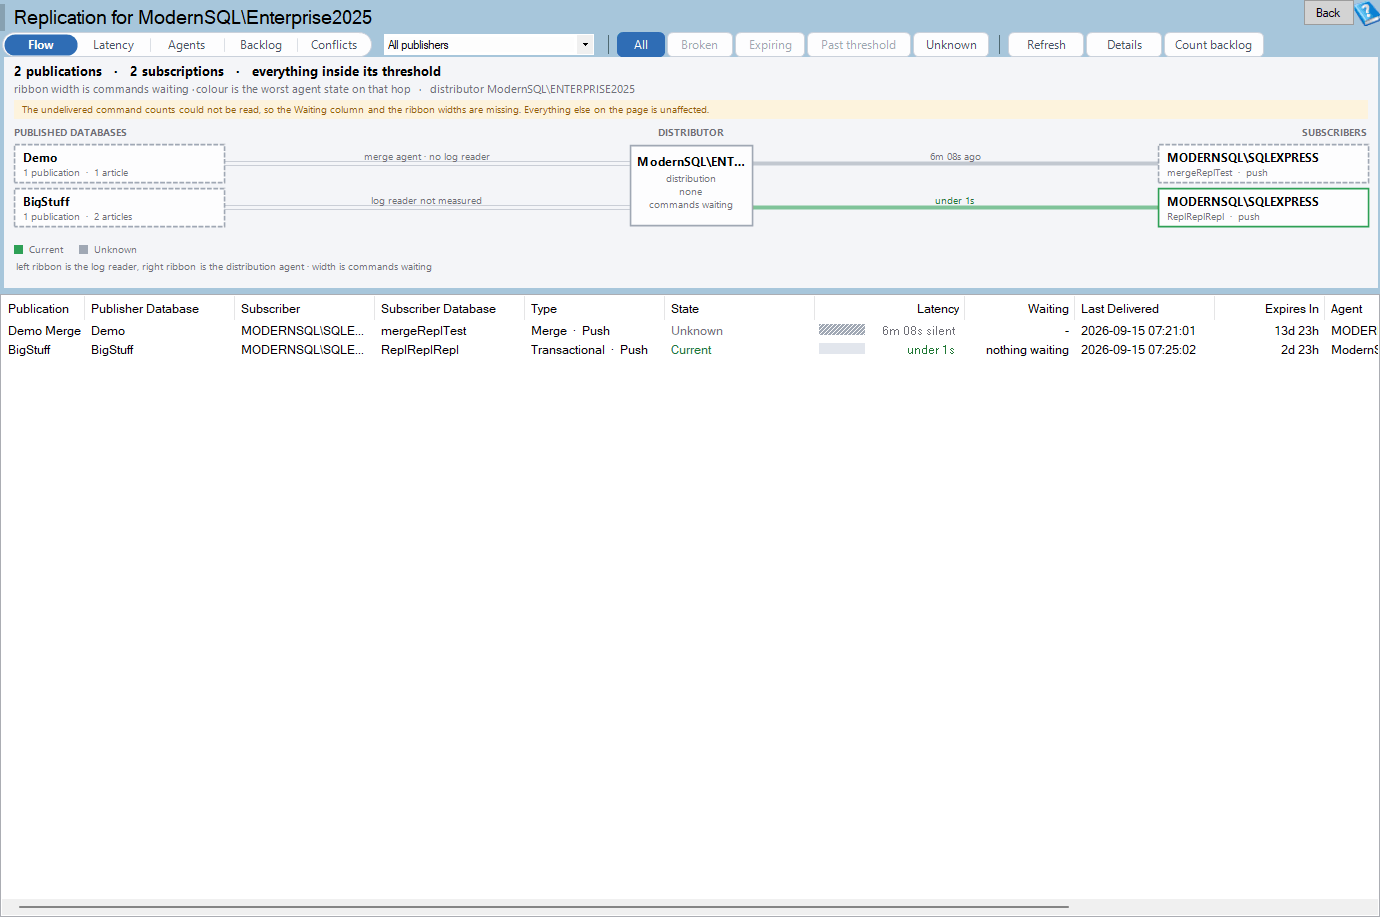This screenshot has width=1380, height=917.
Task: Click the green Current legend swatch
Action: (x=18, y=250)
